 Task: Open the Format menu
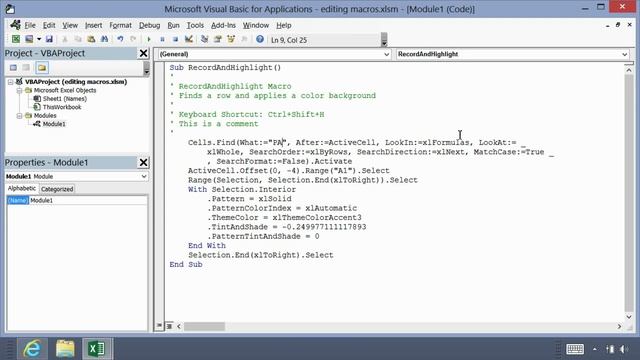120,25
